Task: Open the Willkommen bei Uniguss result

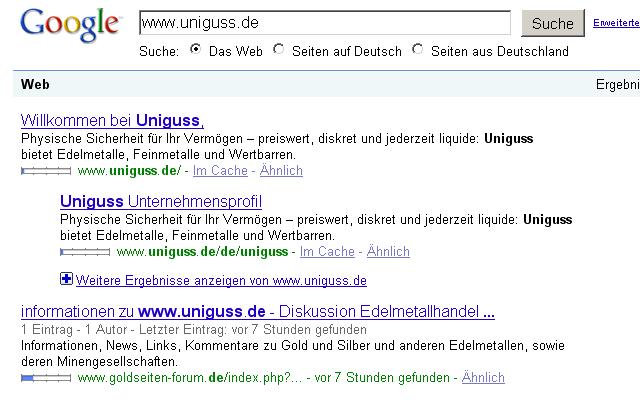Action: click(x=112, y=120)
